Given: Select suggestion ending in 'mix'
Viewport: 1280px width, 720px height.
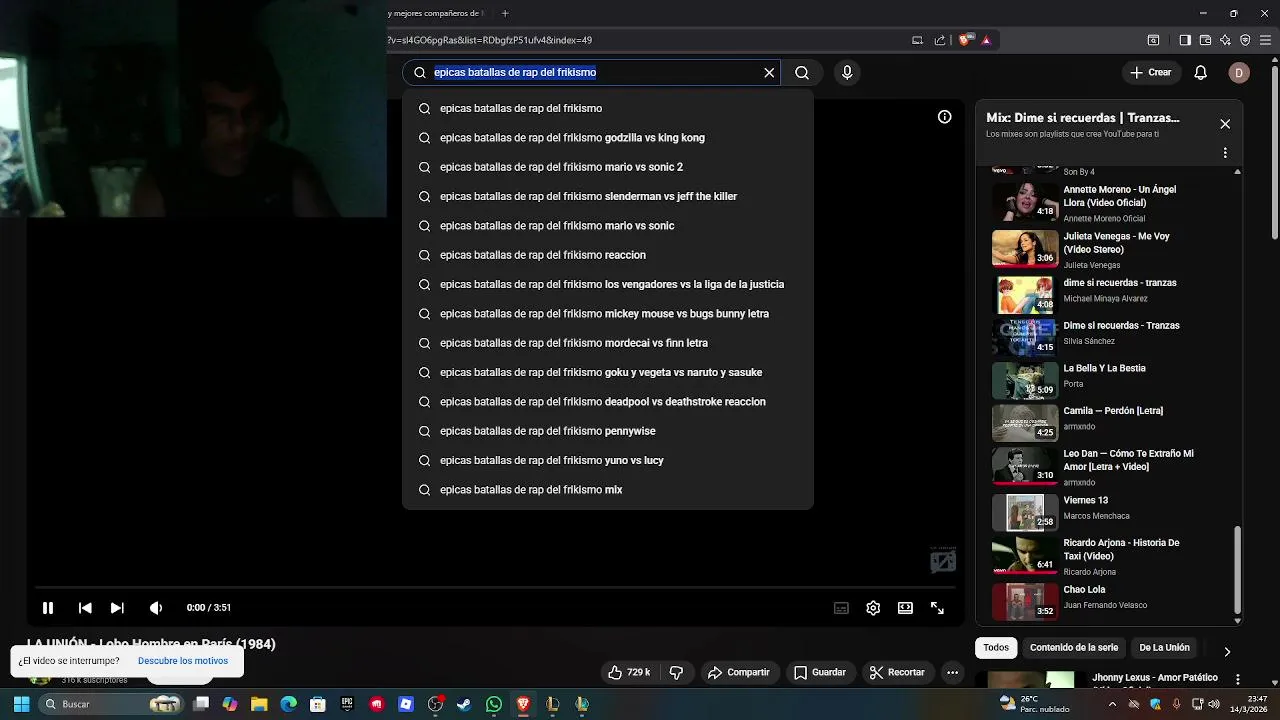Looking at the screenshot, I should (608, 490).
